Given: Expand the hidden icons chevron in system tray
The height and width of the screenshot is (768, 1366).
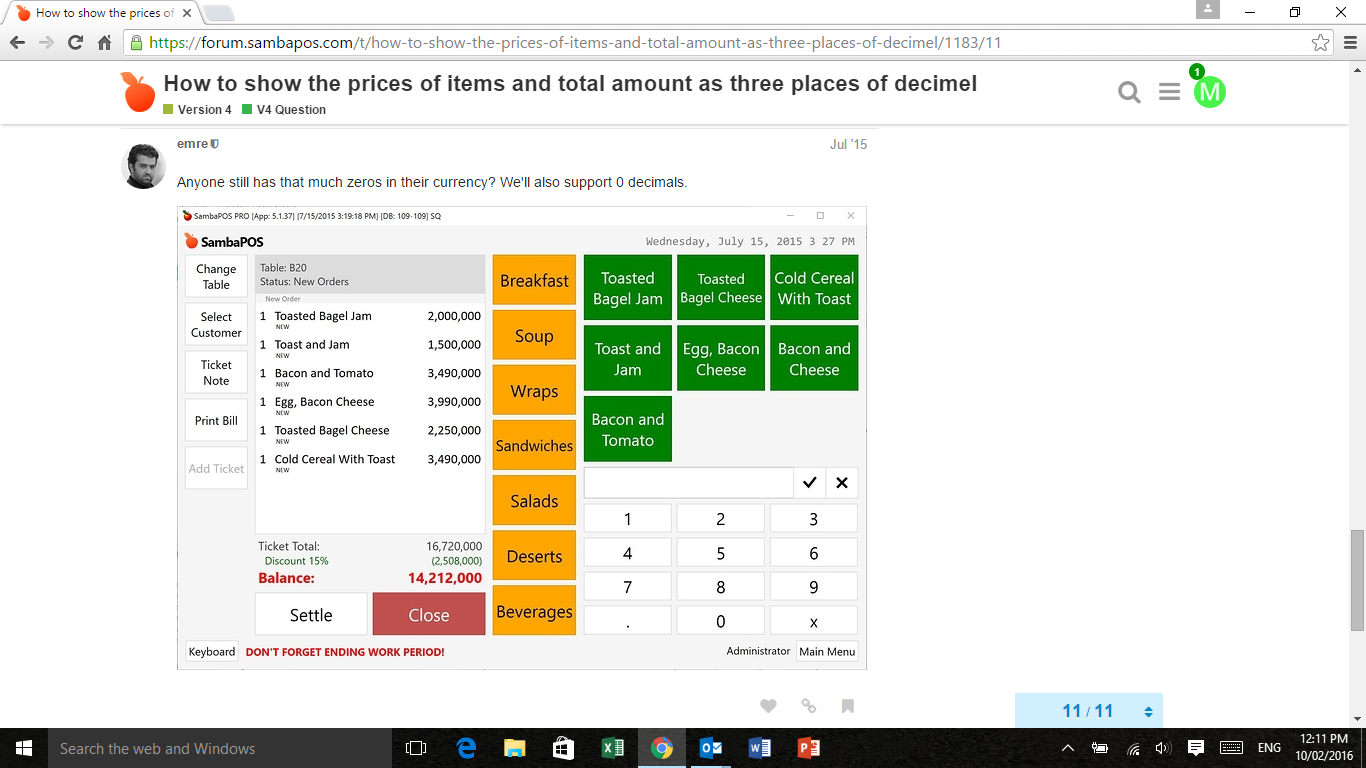Looking at the screenshot, I should (1067, 747).
